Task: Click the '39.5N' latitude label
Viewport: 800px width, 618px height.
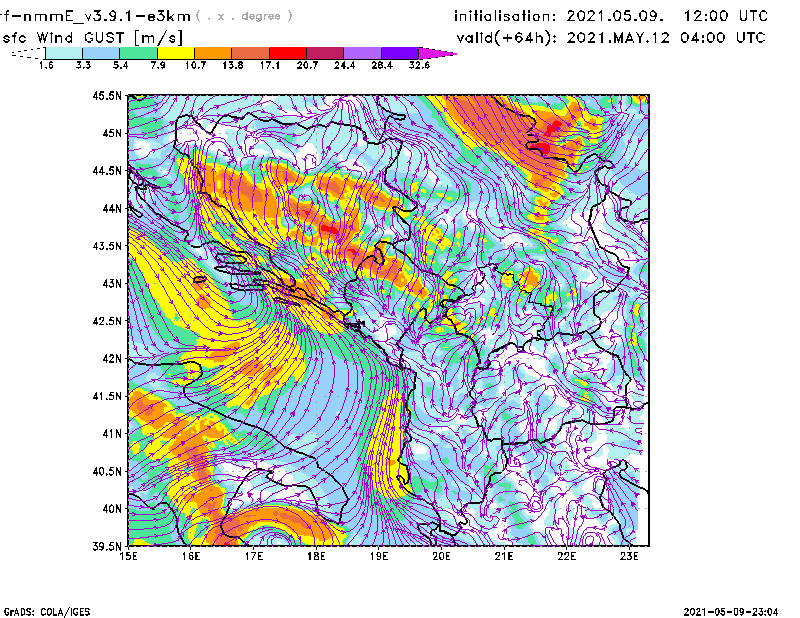Action: point(107,546)
